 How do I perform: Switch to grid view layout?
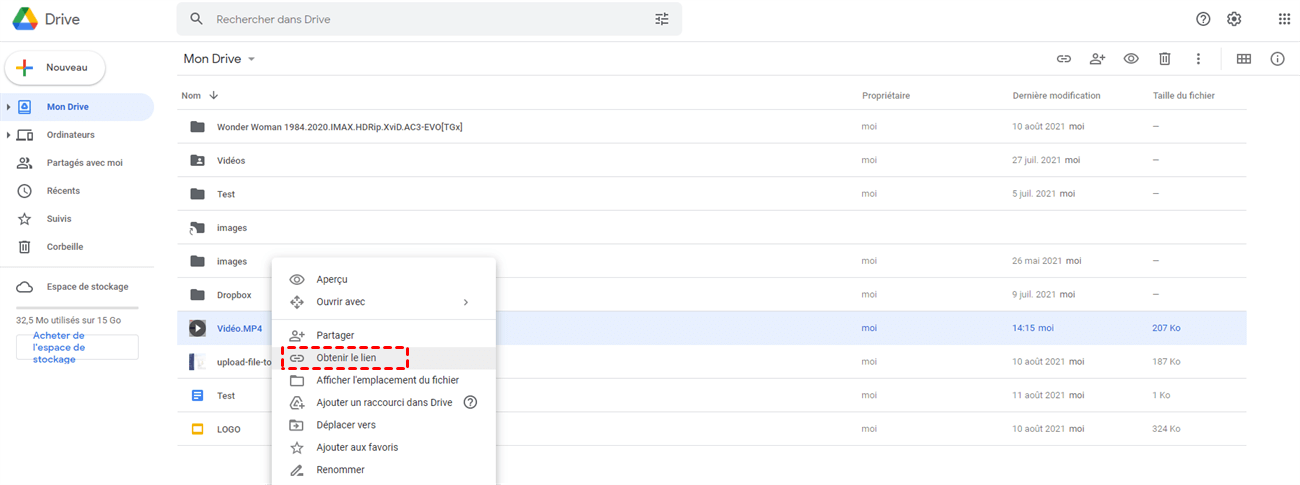[1244, 59]
